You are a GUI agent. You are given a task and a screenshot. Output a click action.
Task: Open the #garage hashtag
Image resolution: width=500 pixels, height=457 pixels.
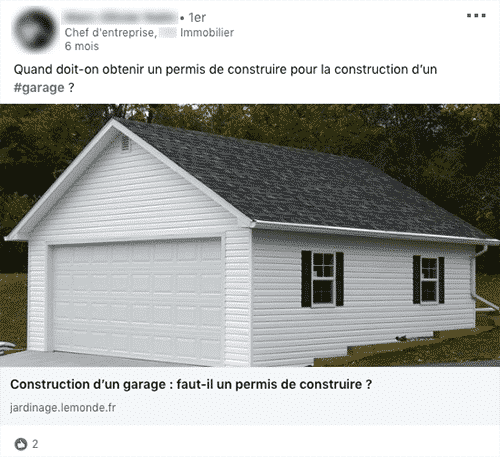[x=39, y=88]
